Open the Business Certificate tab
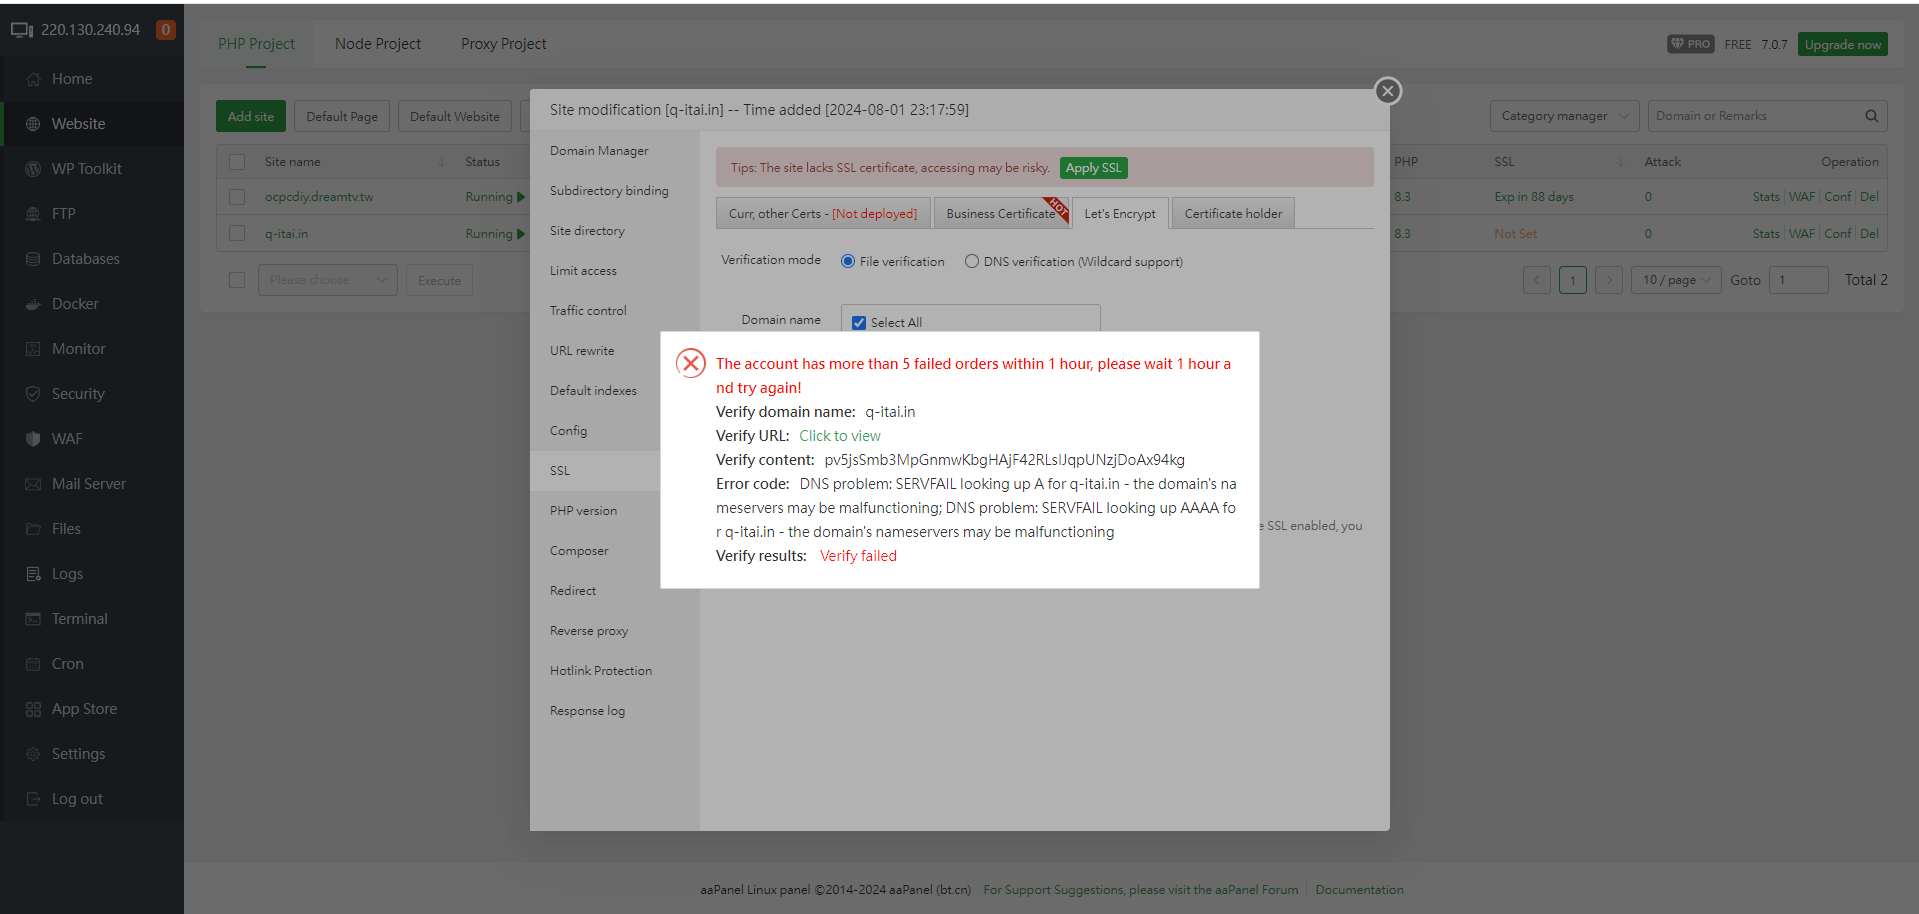This screenshot has width=1919, height=914. pos(1002,214)
